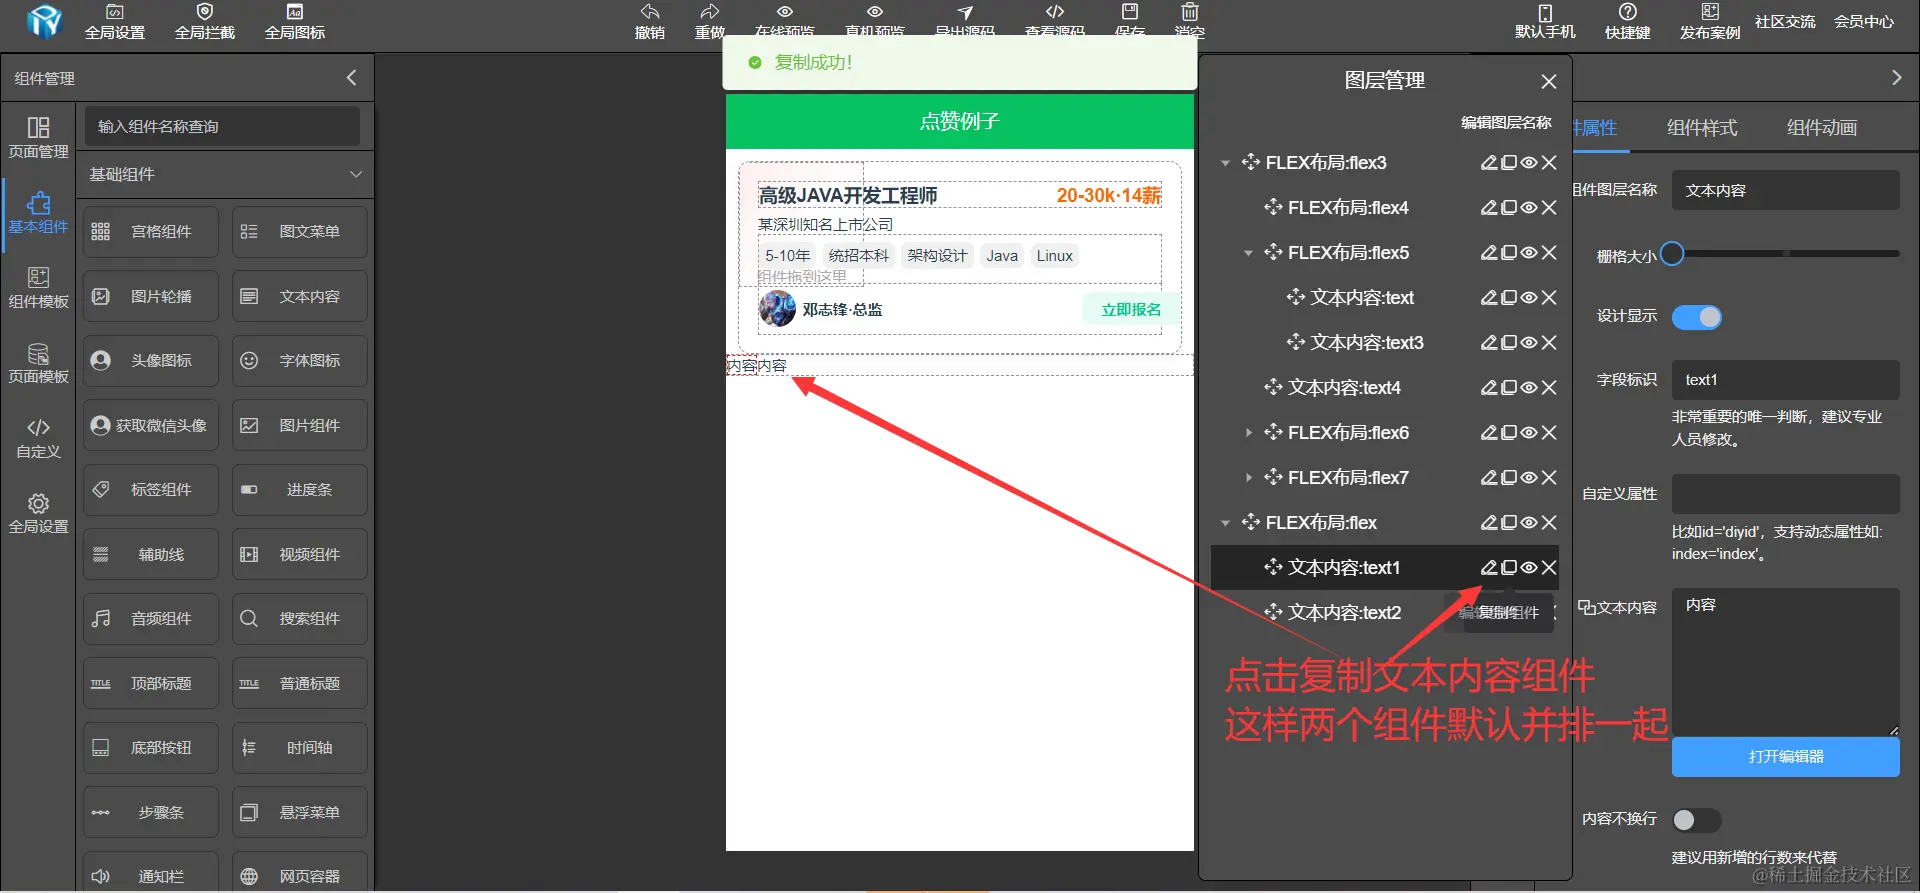Image resolution: width=1920 pixels, height=893 pixels.
Task: Click 打开编辑器 button
Action: pos(1785,757)
